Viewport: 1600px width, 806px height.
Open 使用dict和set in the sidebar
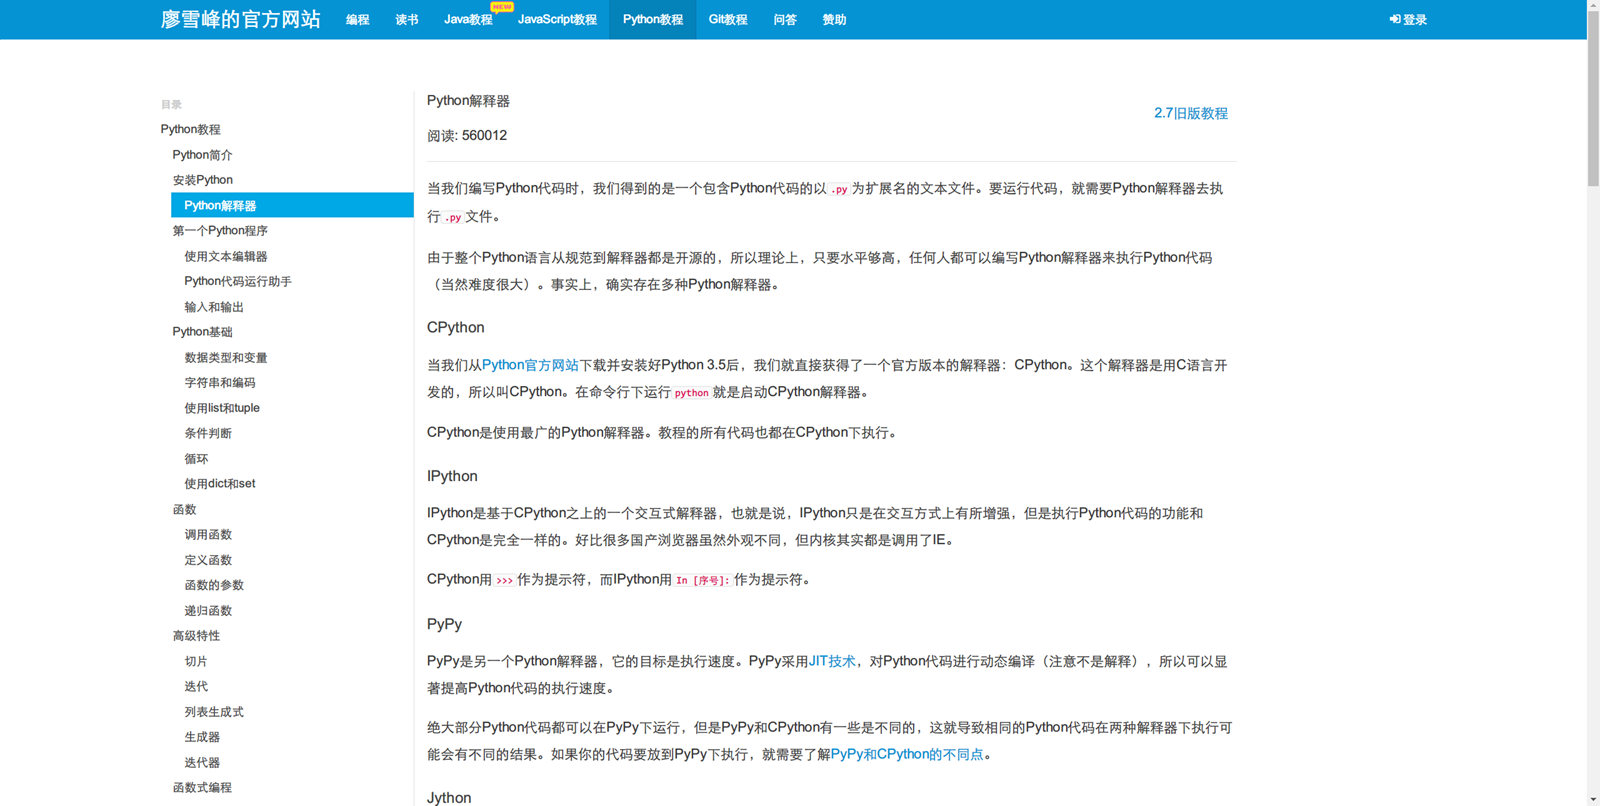(x=220, y=484)
